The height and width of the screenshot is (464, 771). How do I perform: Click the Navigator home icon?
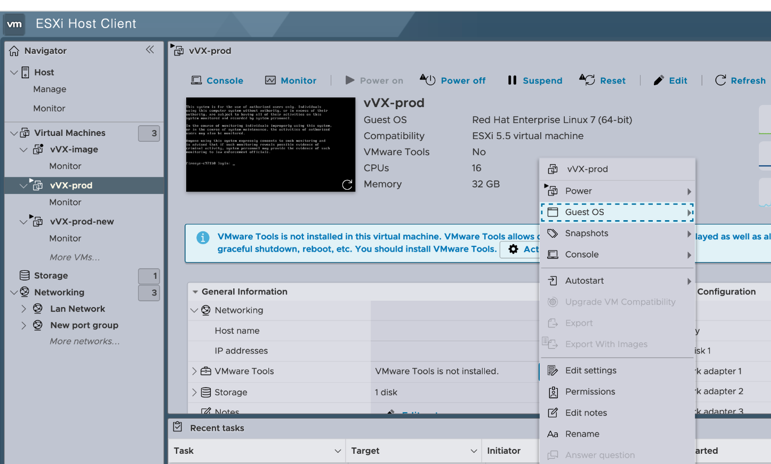[x=14, y=51]
